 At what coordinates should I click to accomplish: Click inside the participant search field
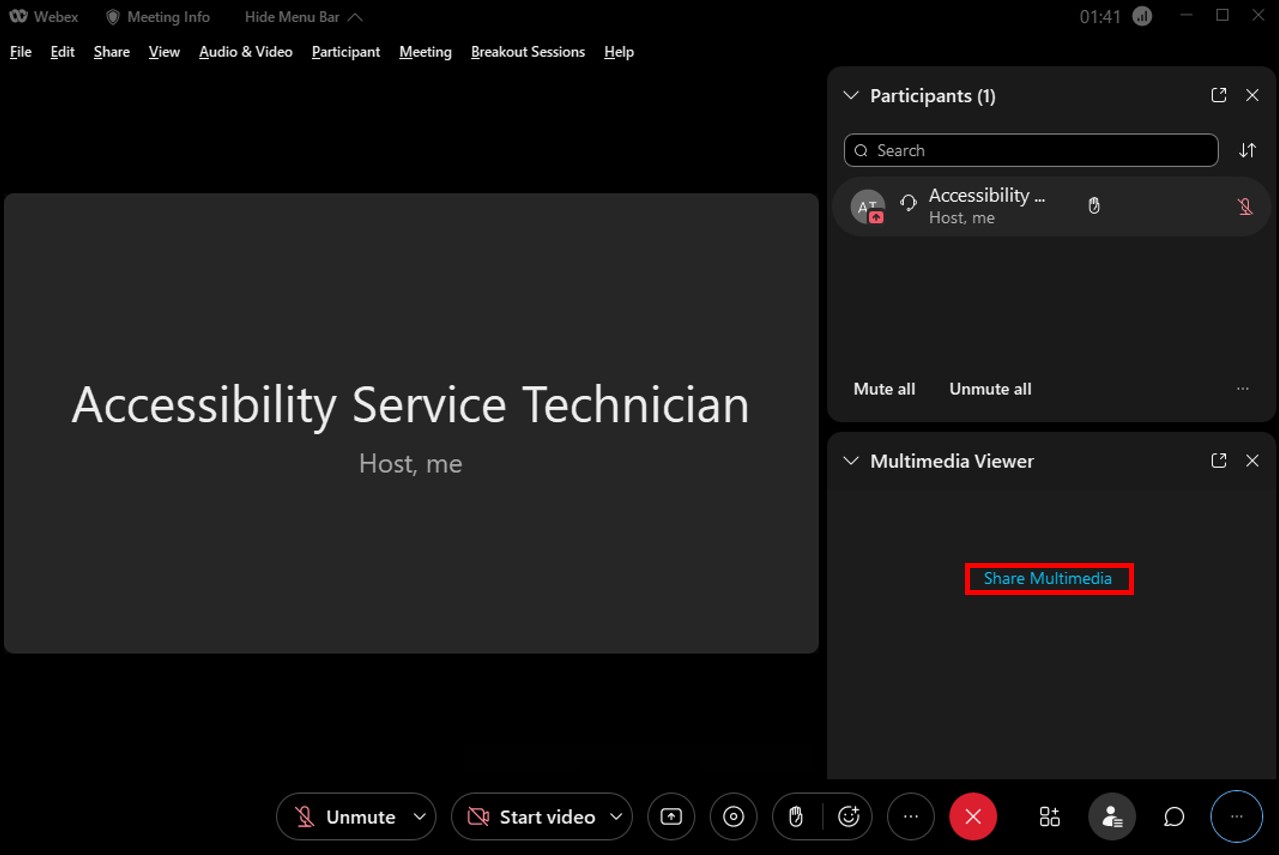(1030, 150)
